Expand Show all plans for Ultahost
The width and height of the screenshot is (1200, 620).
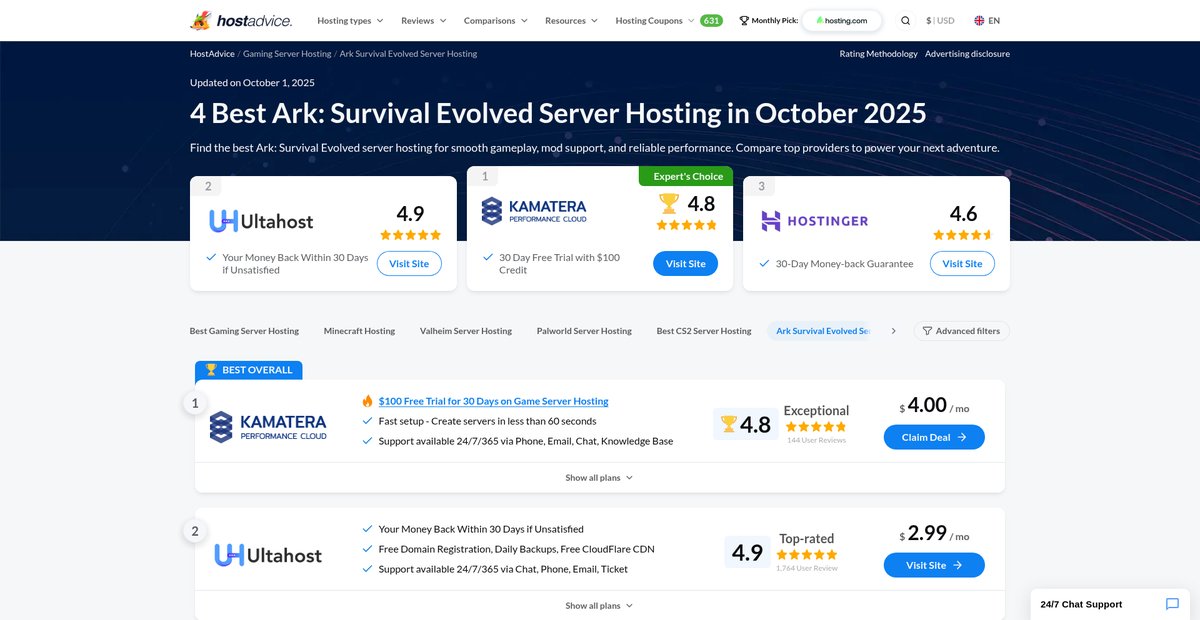click(599, 606)
